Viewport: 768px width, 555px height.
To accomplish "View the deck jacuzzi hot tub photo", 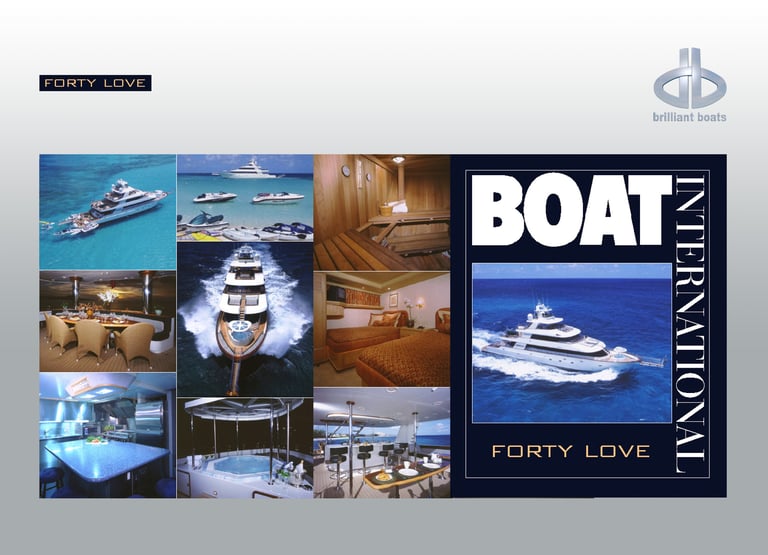I will 245,448.
